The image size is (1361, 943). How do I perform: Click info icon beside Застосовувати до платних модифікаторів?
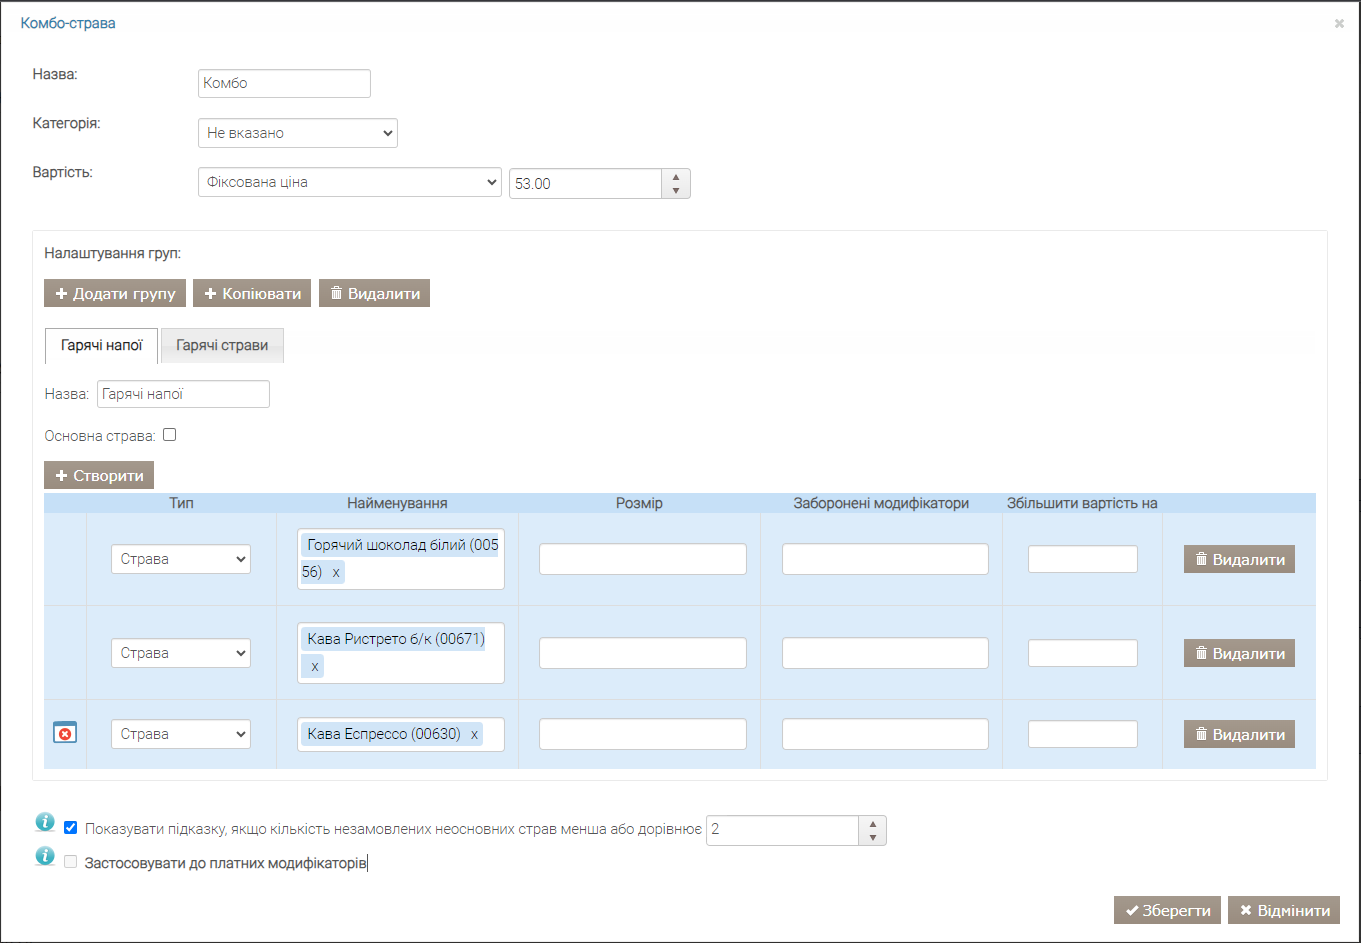45,857
